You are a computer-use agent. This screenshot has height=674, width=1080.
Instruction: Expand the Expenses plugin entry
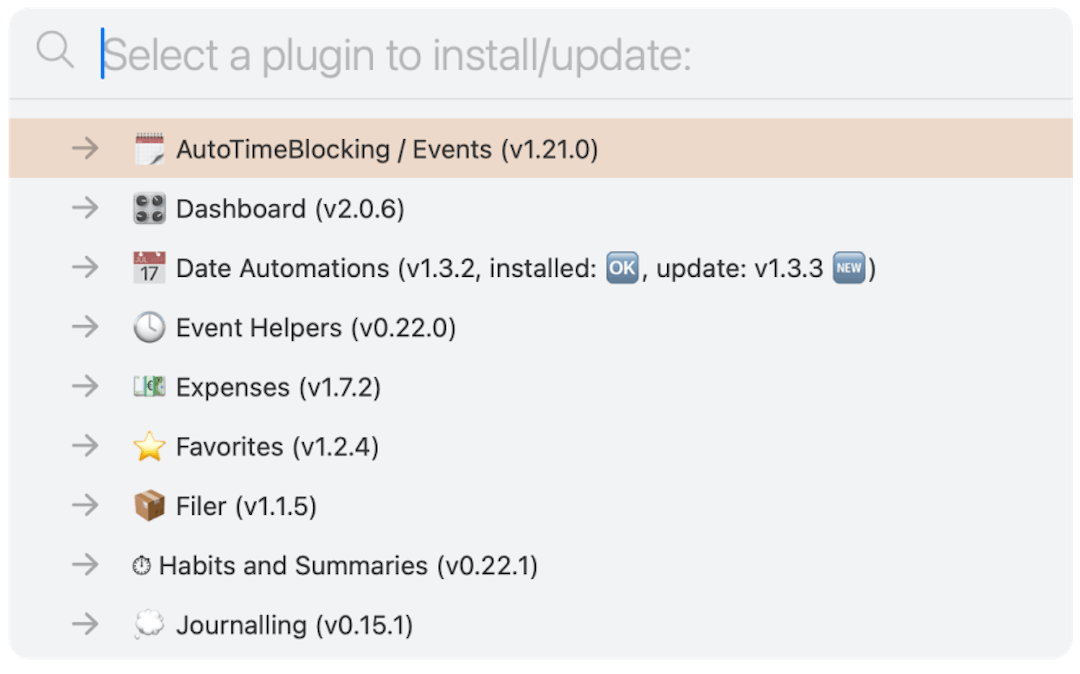(86, 386)
